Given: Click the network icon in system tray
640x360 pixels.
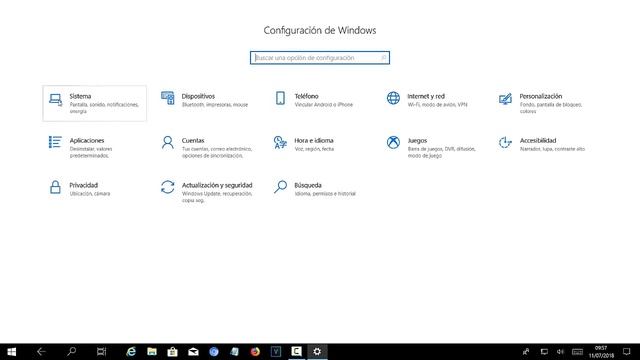Looking at the screenshot, I should [544, 351].
